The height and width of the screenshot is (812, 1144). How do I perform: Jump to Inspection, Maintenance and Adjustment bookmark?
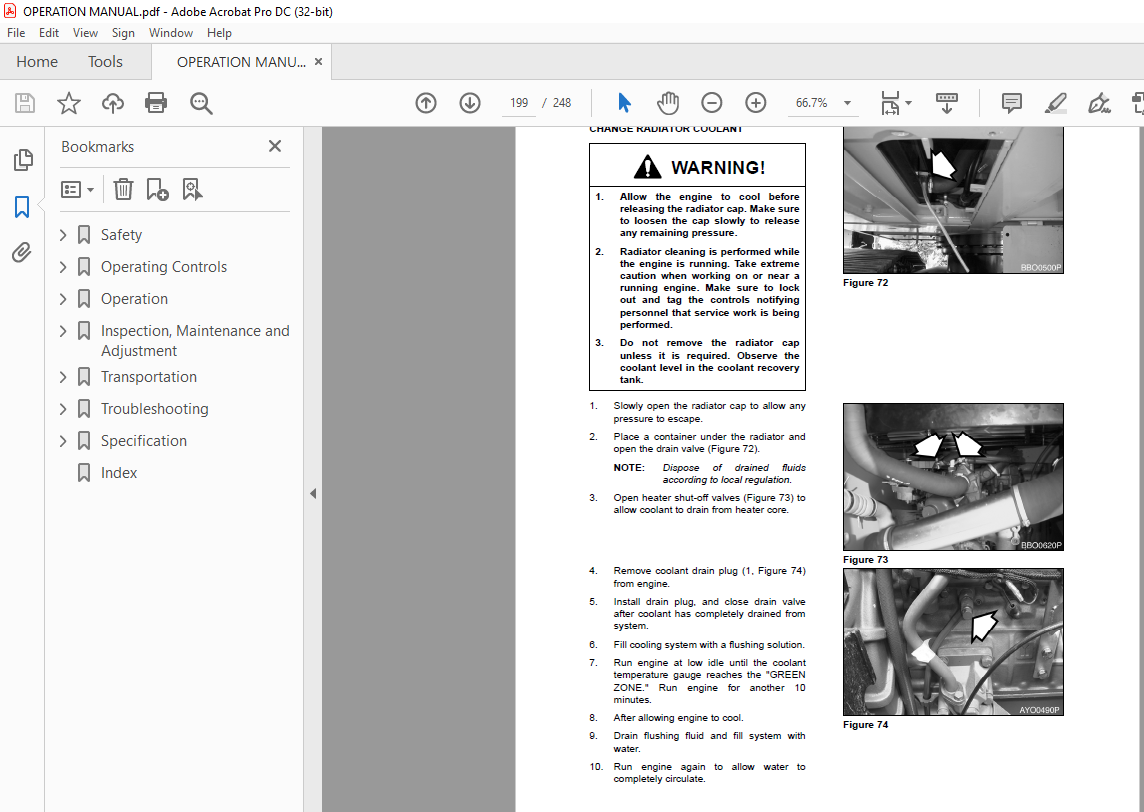coord(195,341)
